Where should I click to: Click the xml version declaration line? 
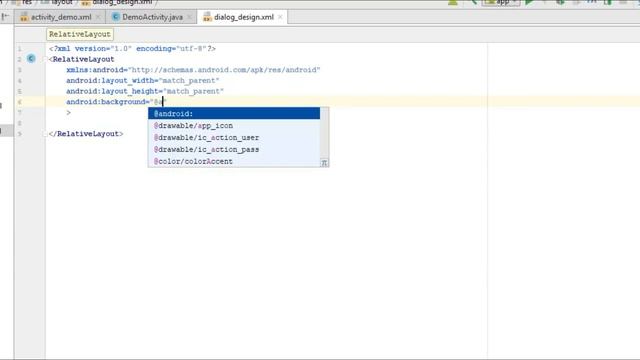(132, 49)
